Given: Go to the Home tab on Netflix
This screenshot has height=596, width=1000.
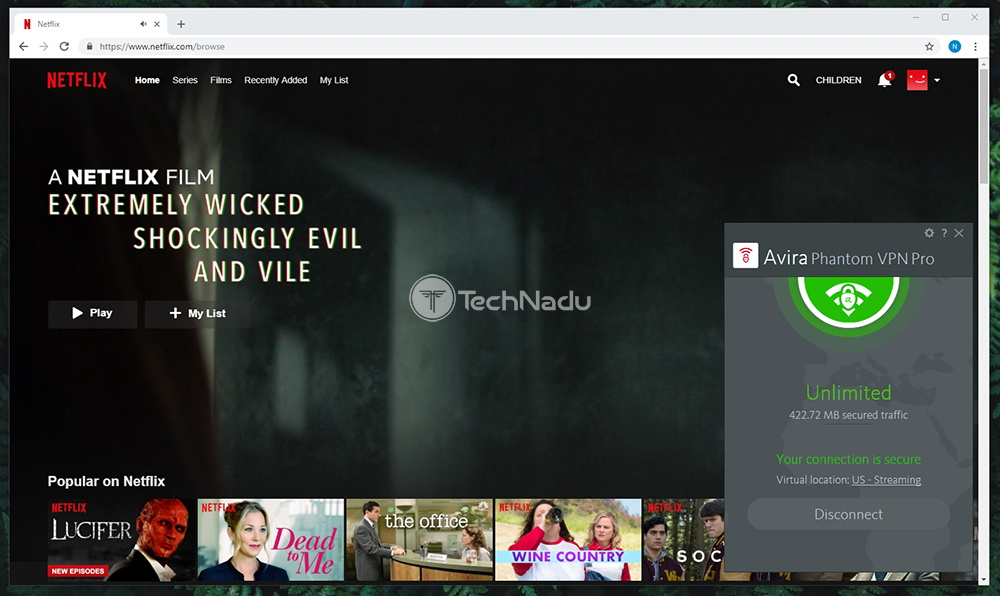Looking at the screenshot, I should [x=147, y=80].
